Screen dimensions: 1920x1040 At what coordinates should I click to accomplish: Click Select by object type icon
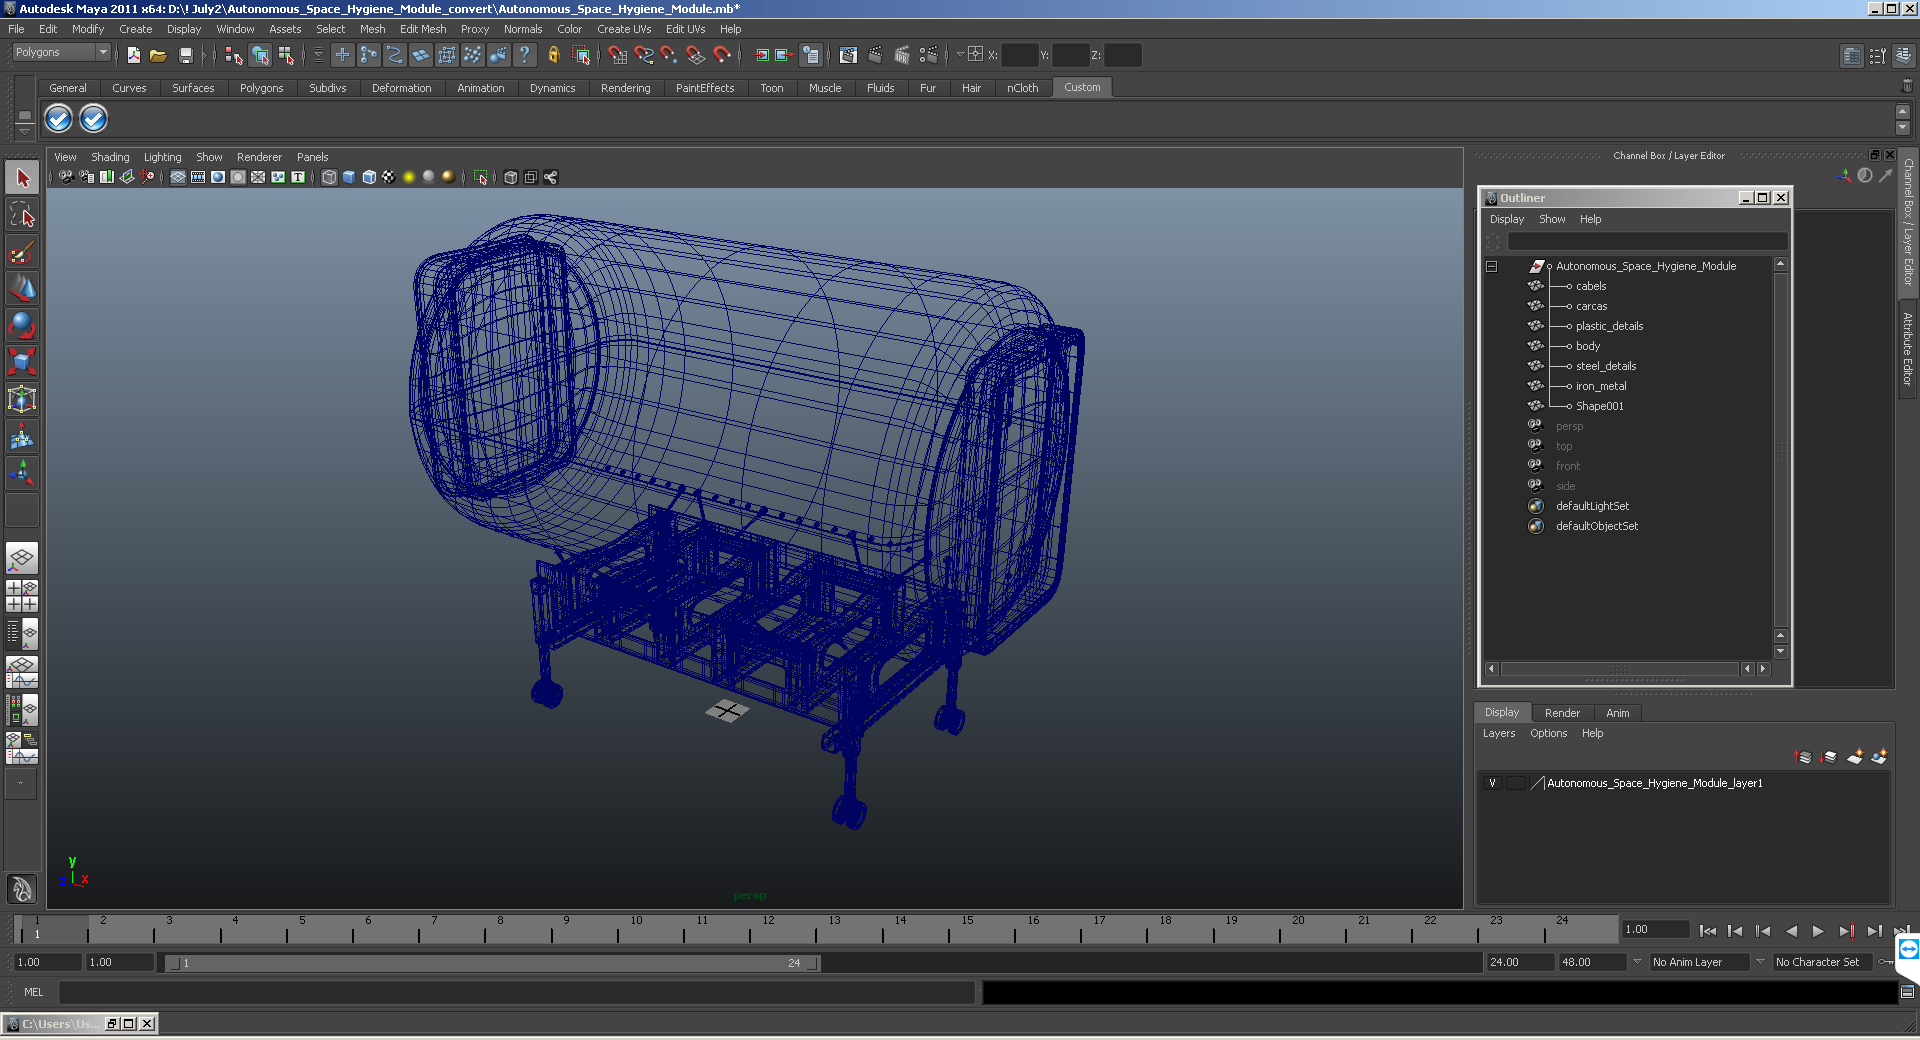pos(260,55)
